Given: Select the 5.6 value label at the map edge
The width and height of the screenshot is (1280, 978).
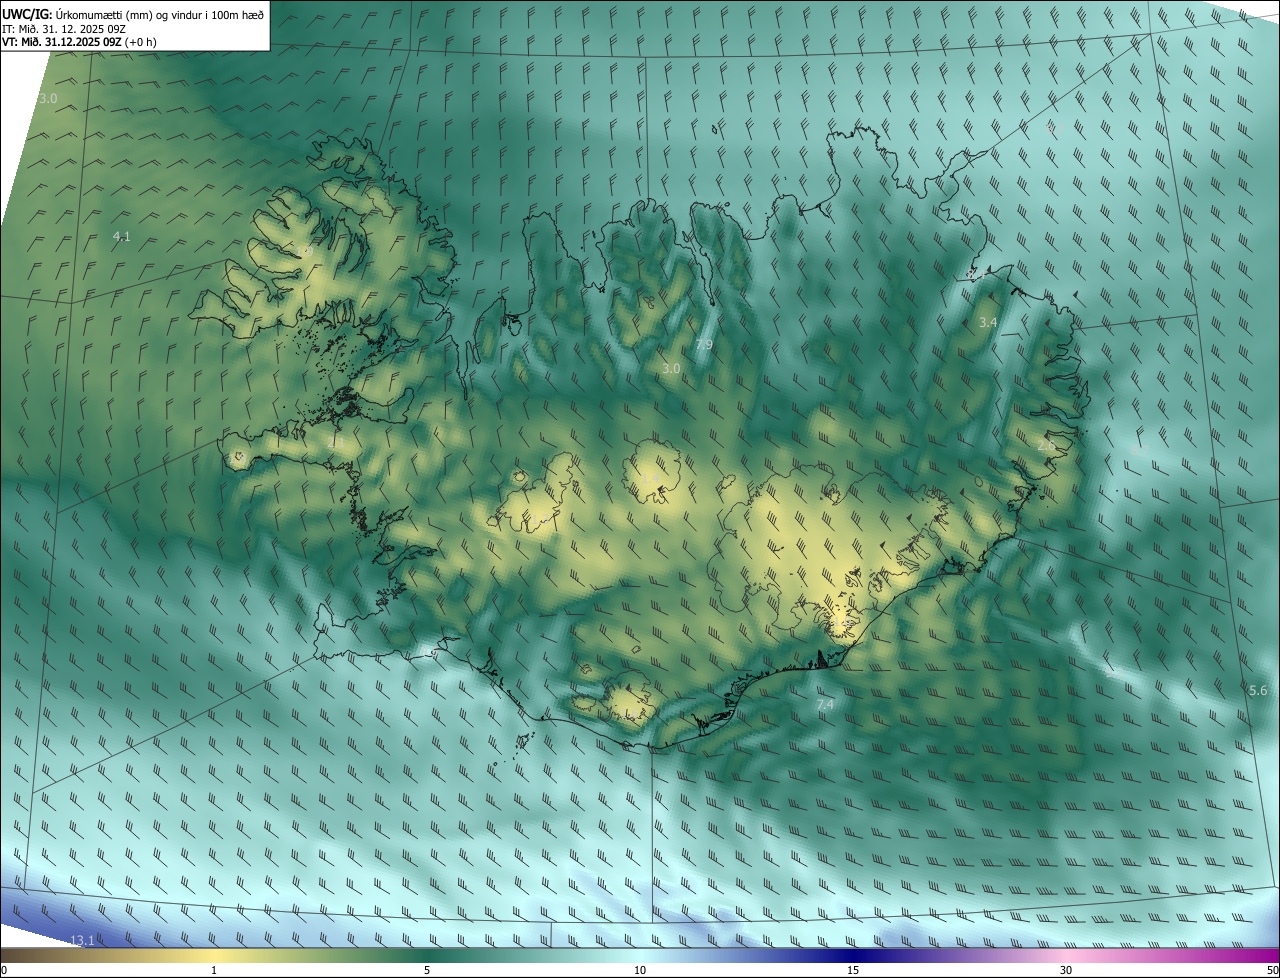Looking at the screenshot, I should pyautogui.click(x=1258, y=691).
